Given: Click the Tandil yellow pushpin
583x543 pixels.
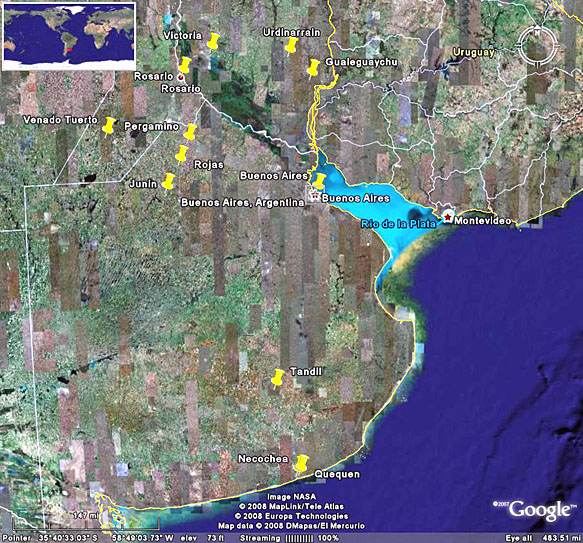Looking at the screenshot, I should pyautogui.click(x=277, y=378).
